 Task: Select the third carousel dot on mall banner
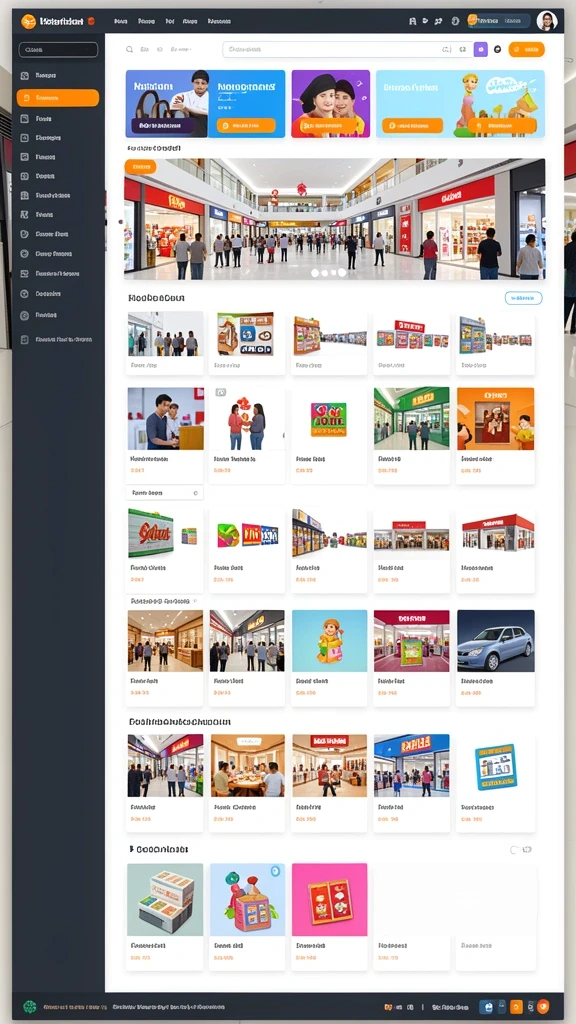(x=333, y=272)
